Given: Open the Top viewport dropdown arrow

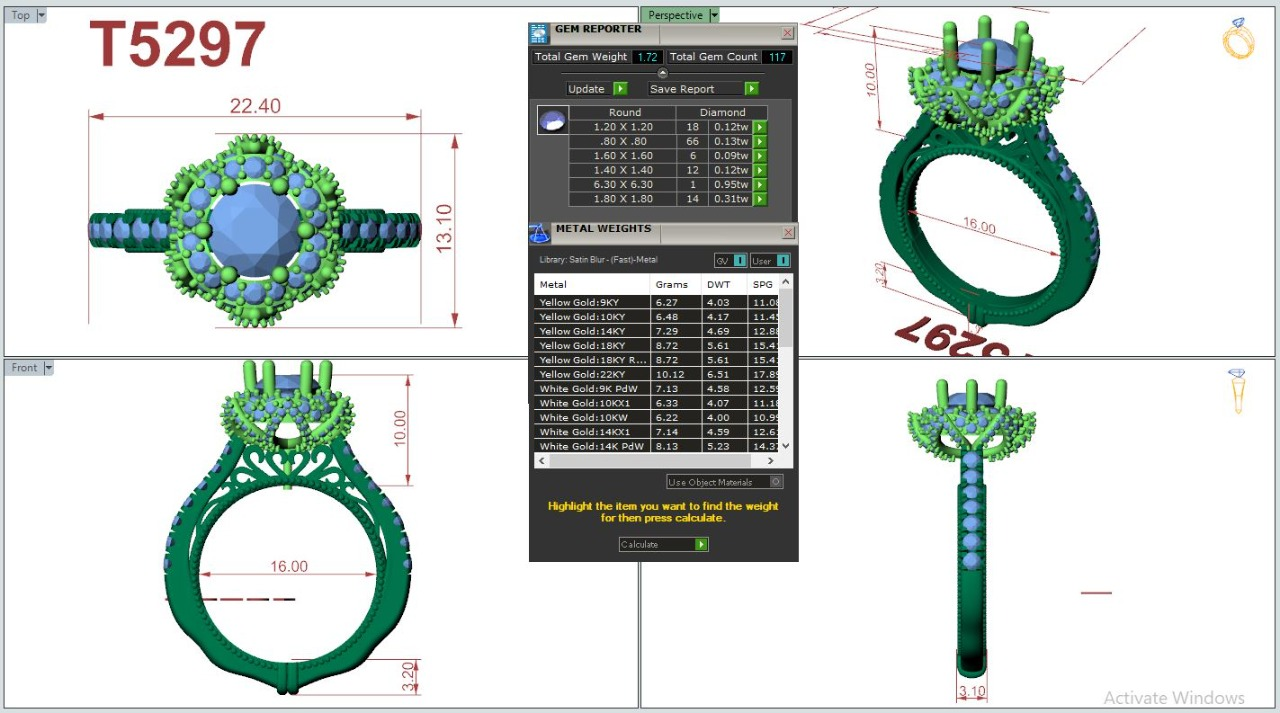Looking at the screenshot, I should 41,16.
